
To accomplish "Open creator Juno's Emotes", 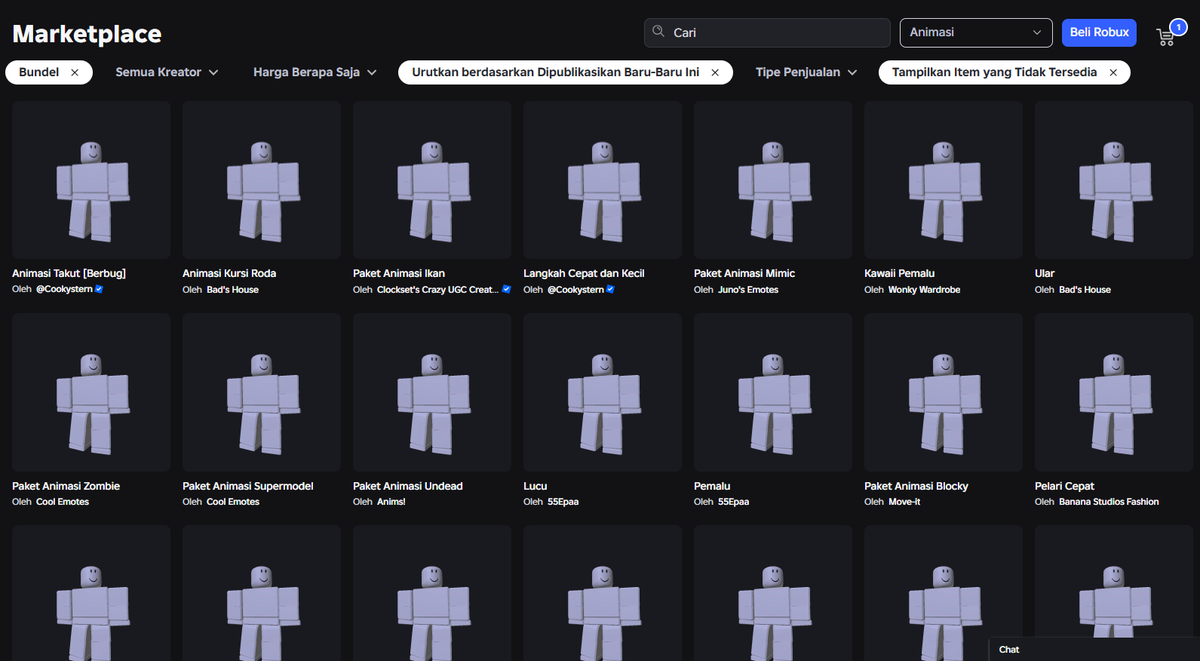I will [x=748, y=290].
